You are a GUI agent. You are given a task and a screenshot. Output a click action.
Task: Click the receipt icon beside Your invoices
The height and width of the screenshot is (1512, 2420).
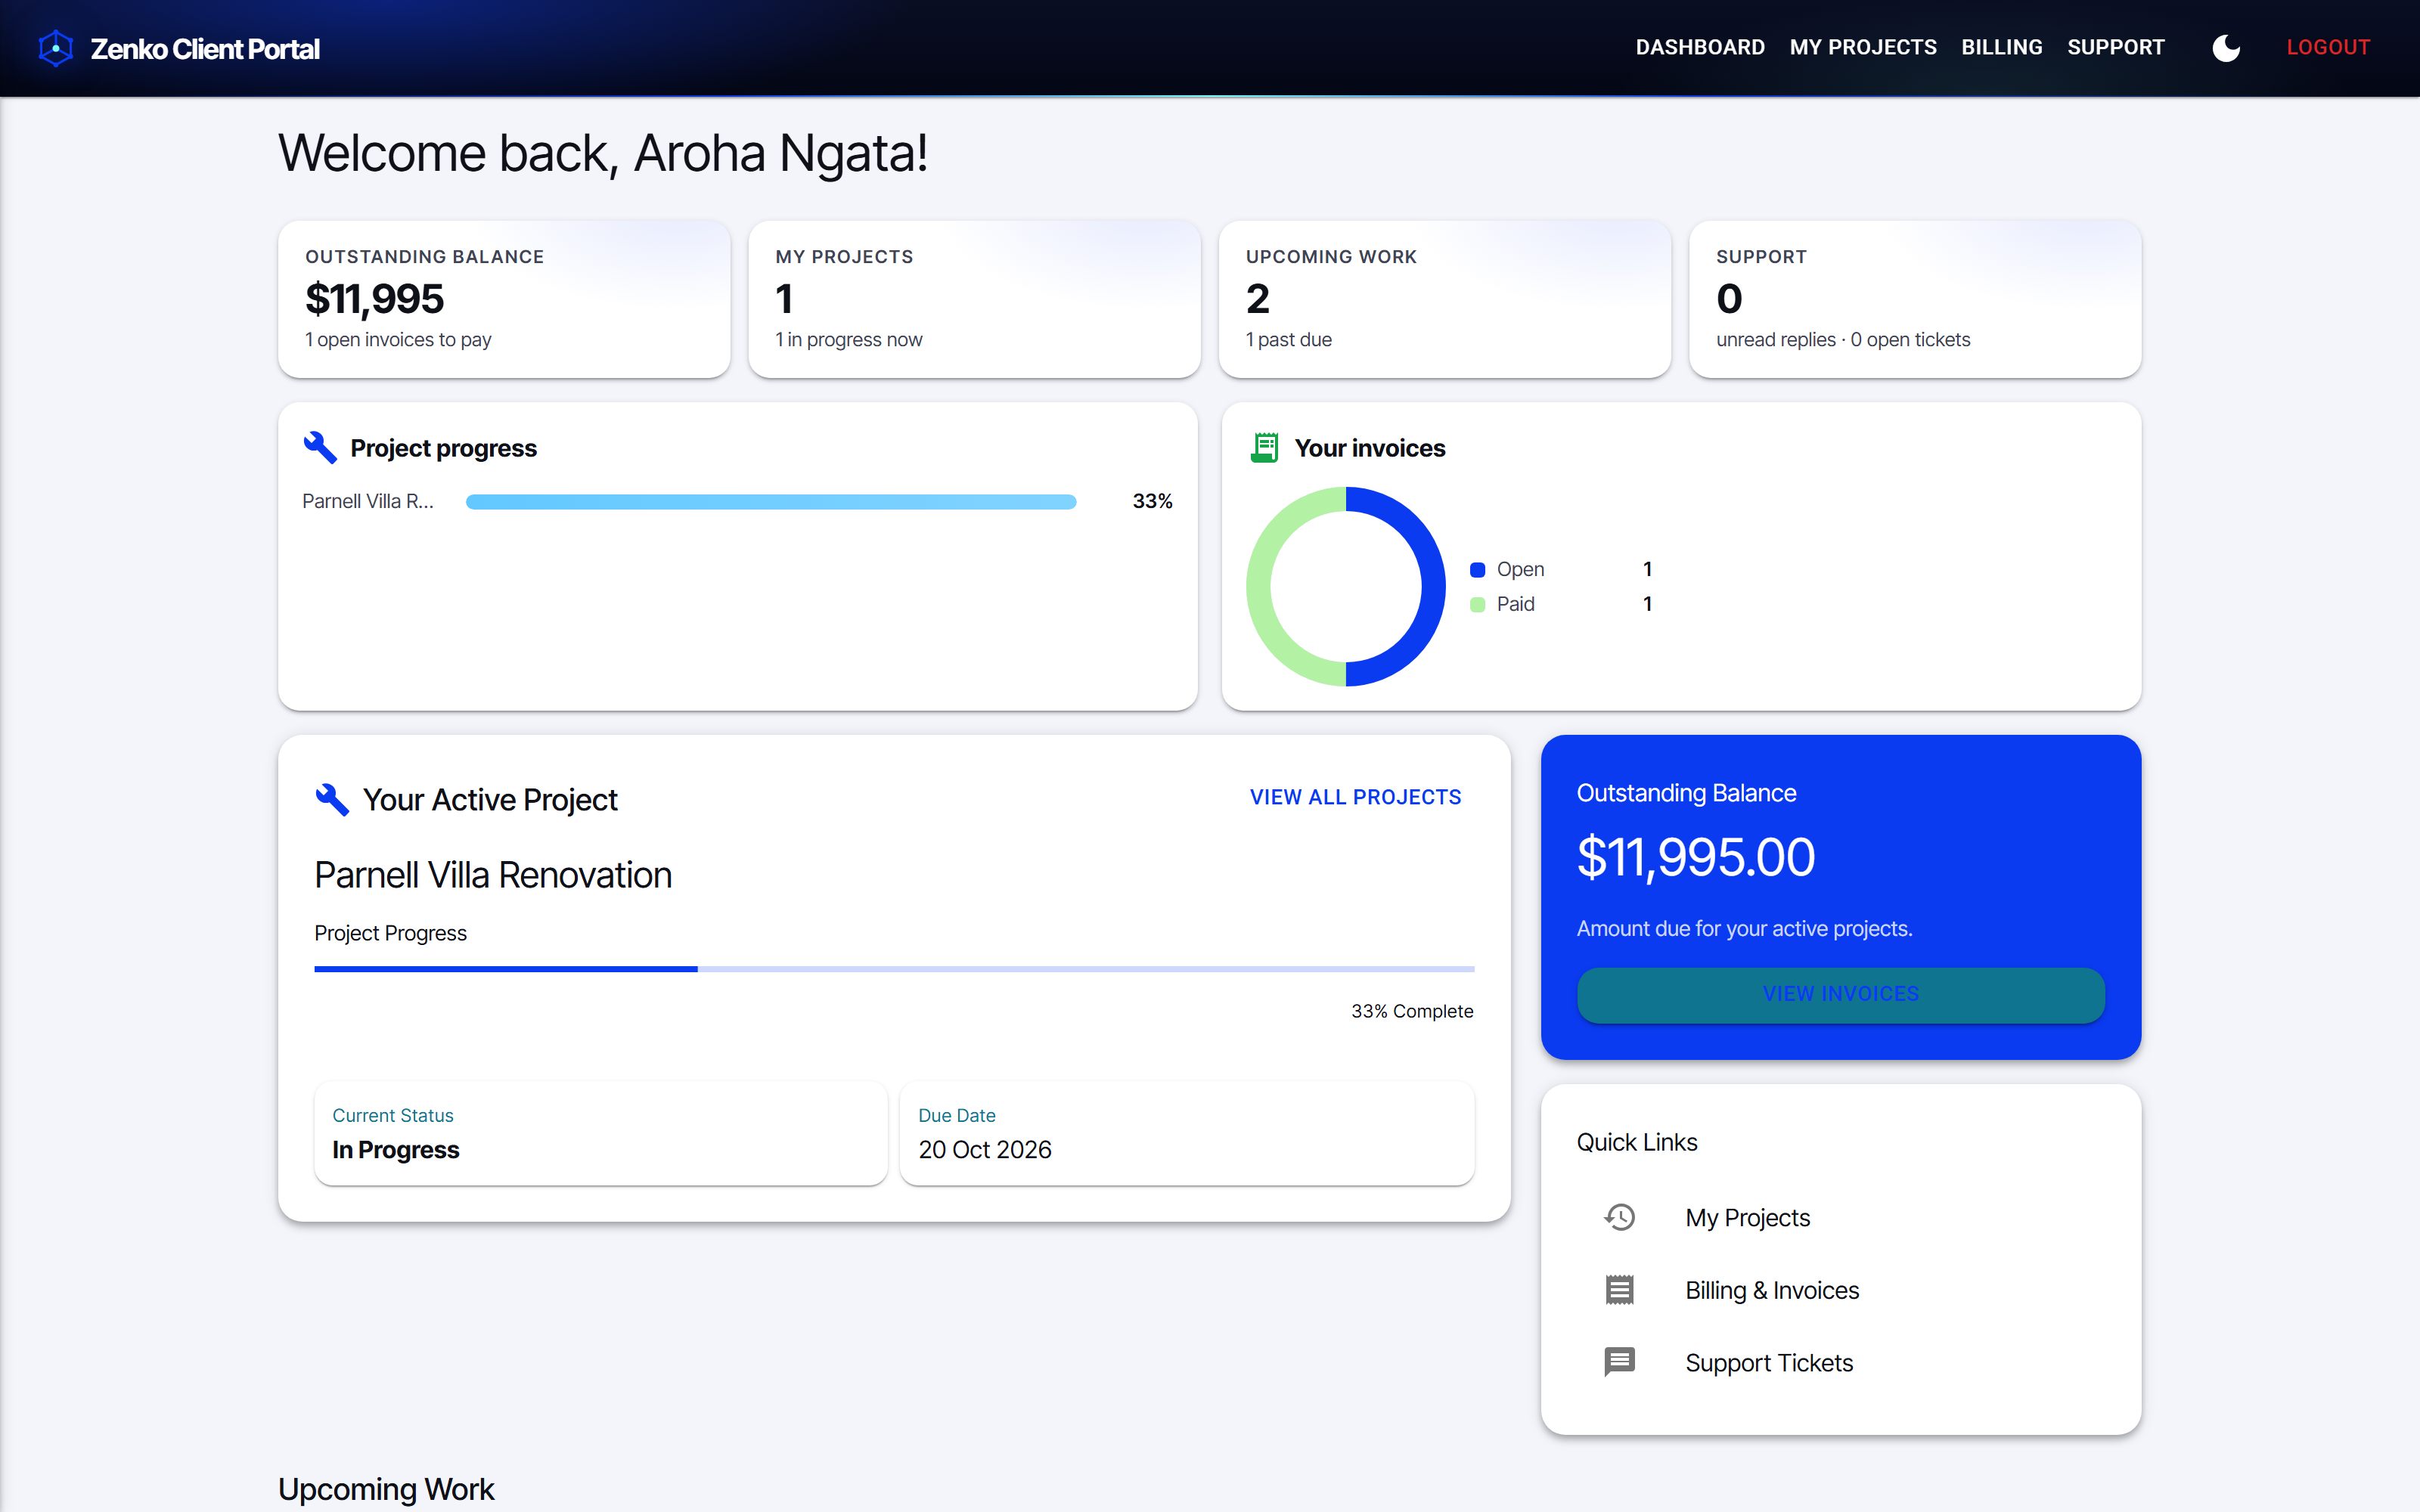pyautogui.click(x=1264, y=447)
